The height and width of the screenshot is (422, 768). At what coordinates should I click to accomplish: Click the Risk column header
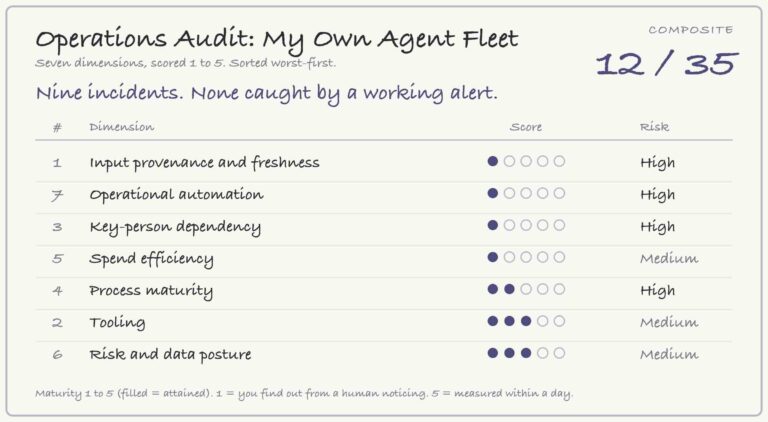654,127
